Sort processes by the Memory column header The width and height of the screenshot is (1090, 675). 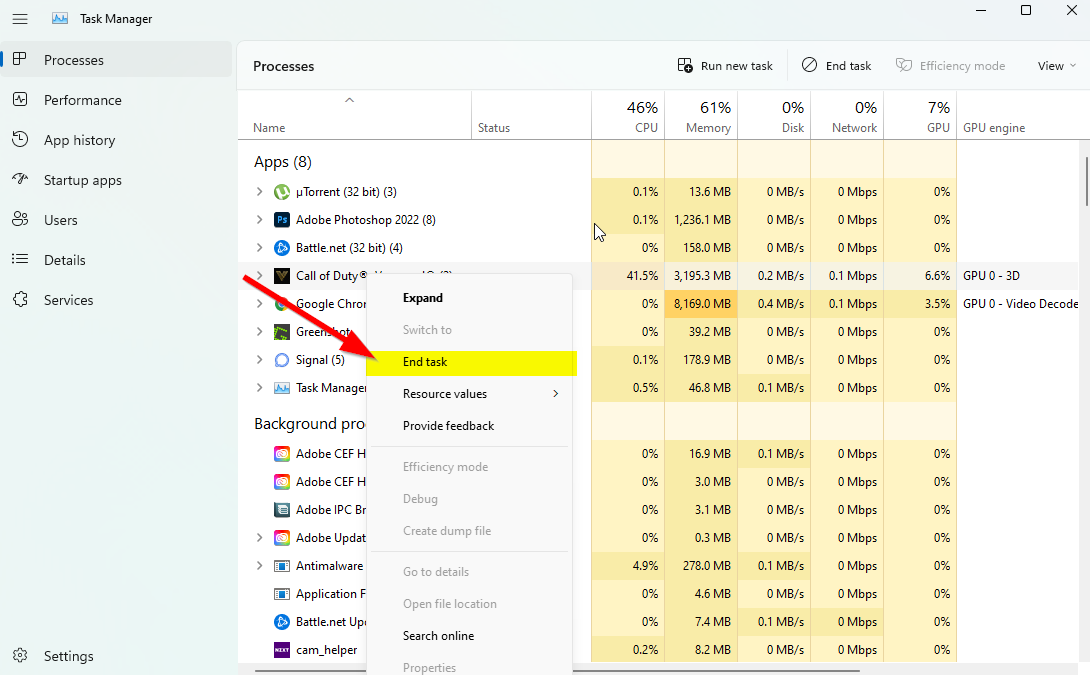click(x=708, y=118)
